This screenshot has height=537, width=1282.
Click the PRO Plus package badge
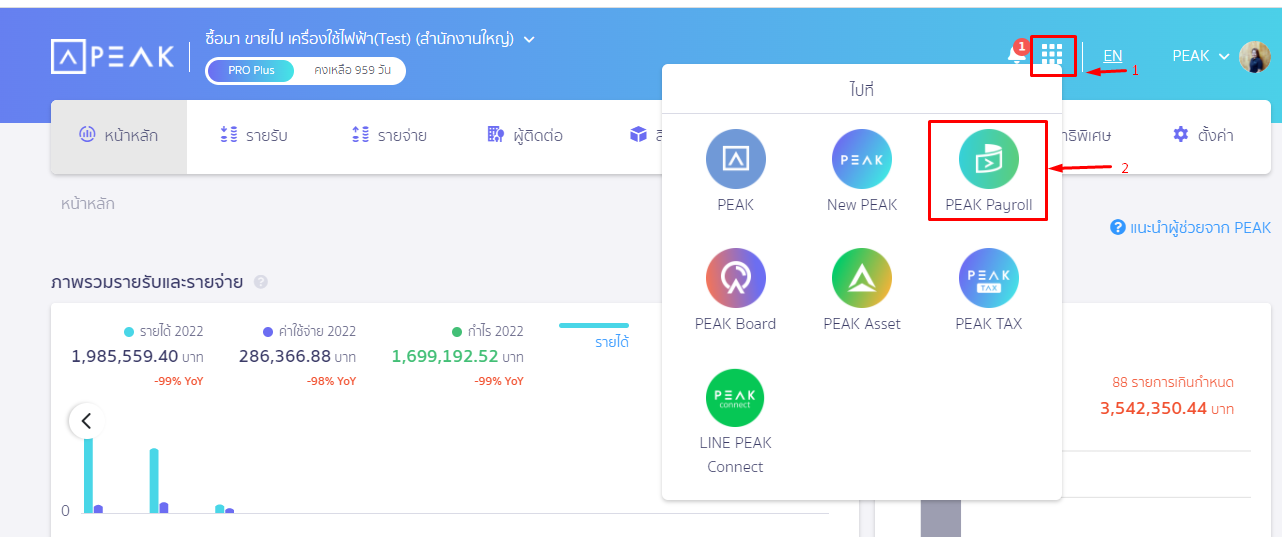251,70
